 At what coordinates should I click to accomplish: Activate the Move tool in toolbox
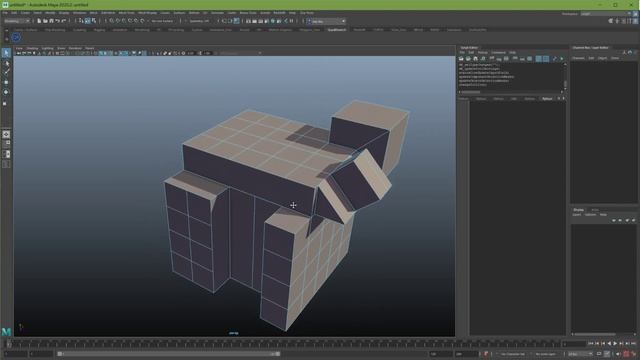pos(6,82)
